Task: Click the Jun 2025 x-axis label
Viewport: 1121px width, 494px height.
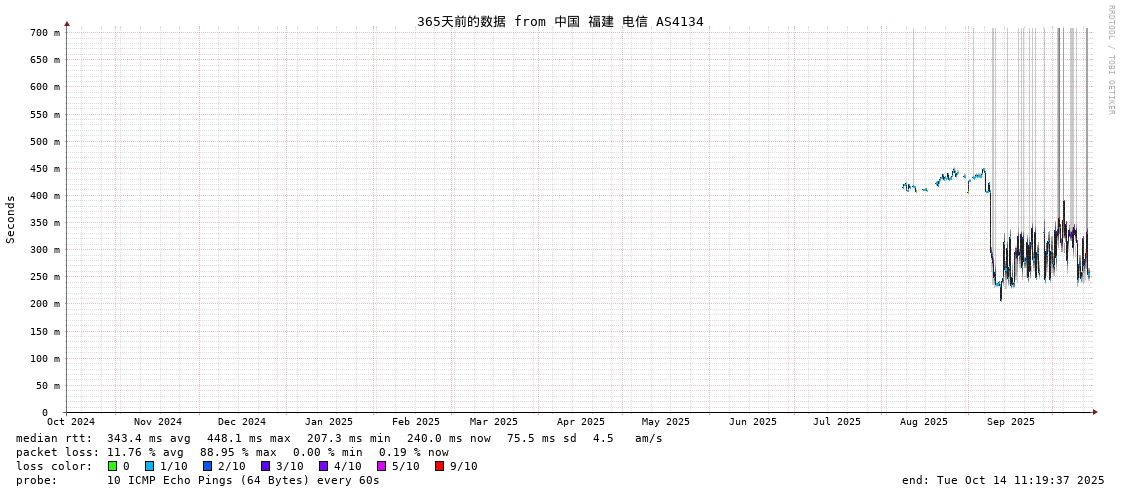Action: click(x=753, y=422)
